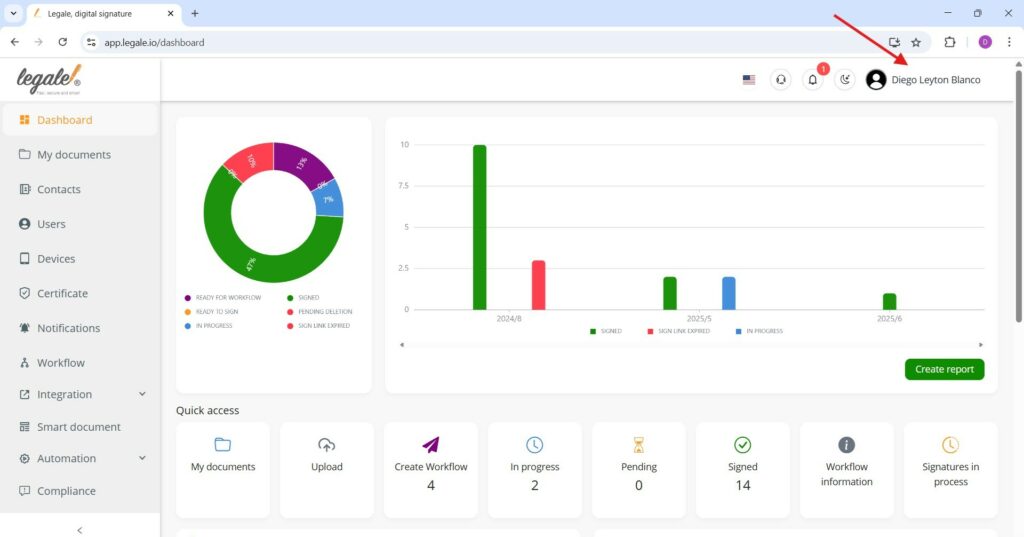Open a new browser tab

(195, 13)
